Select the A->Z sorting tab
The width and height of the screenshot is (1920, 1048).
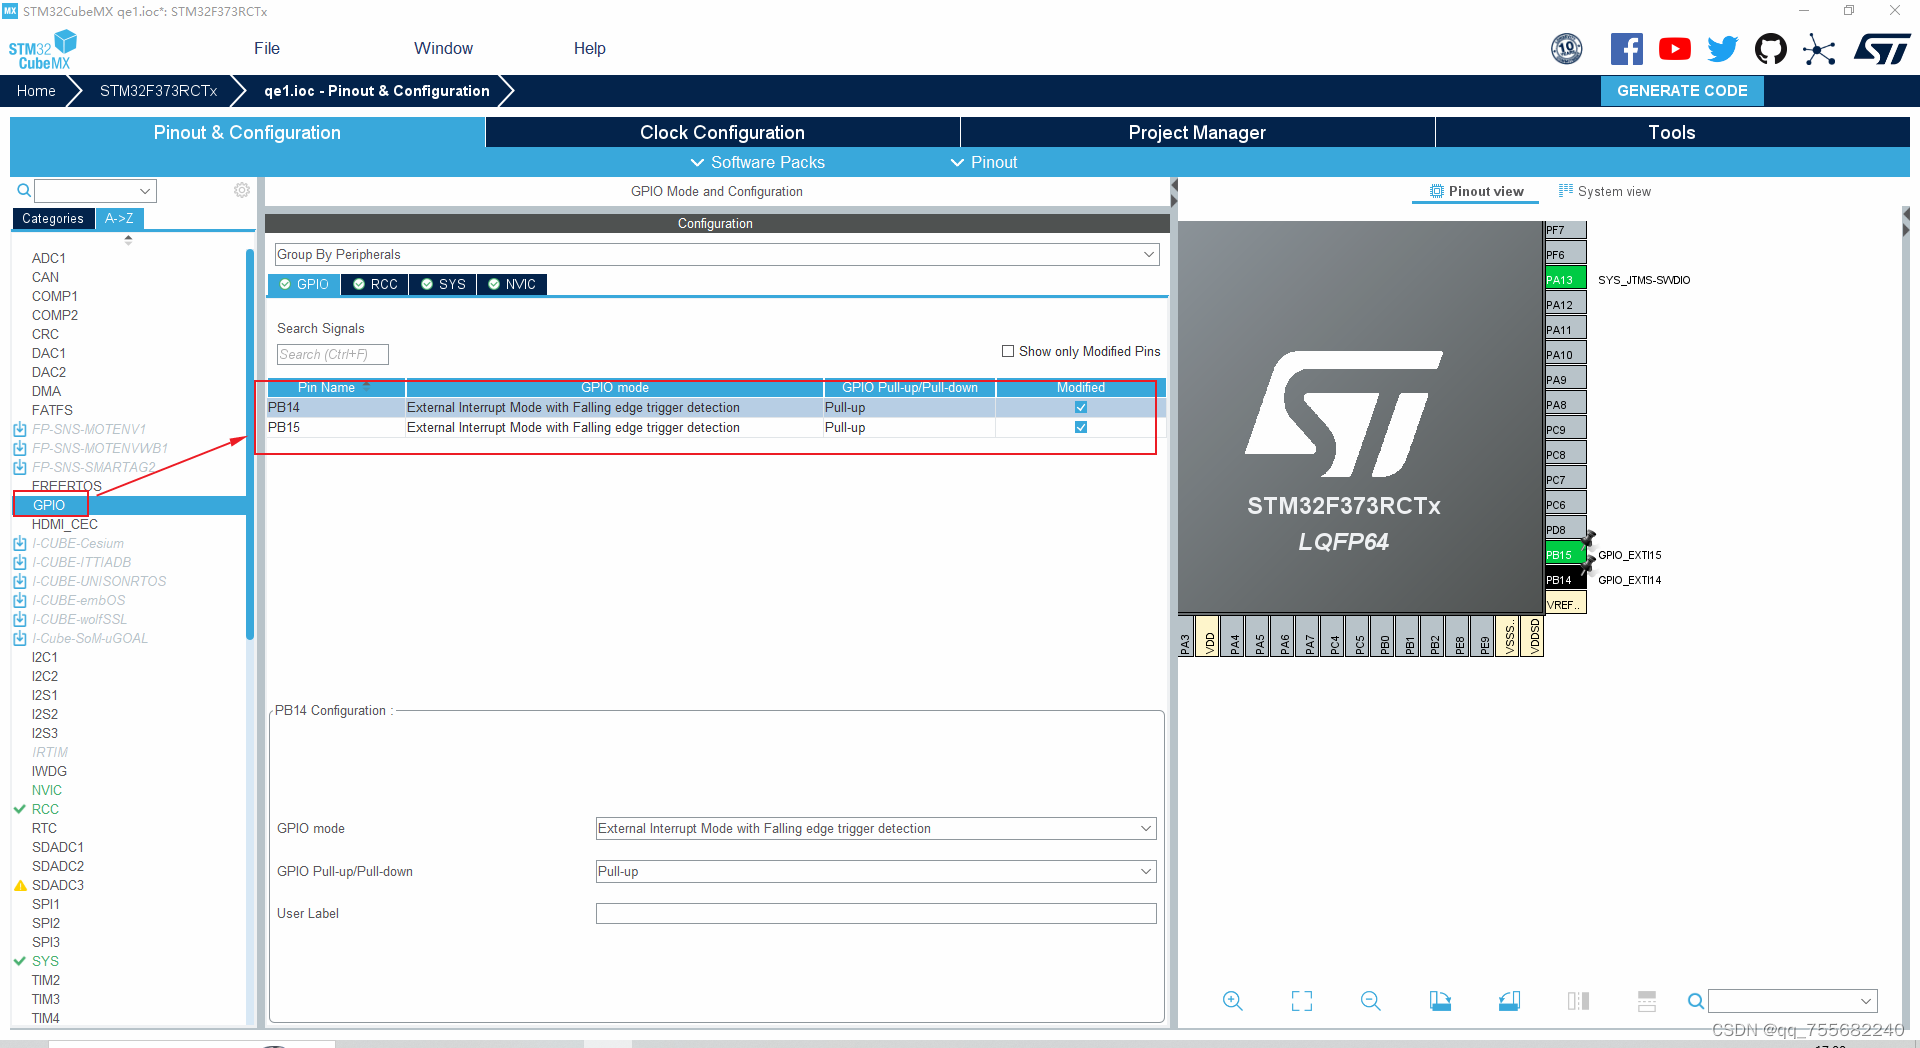pyautogui.click(x=119, y=218)
